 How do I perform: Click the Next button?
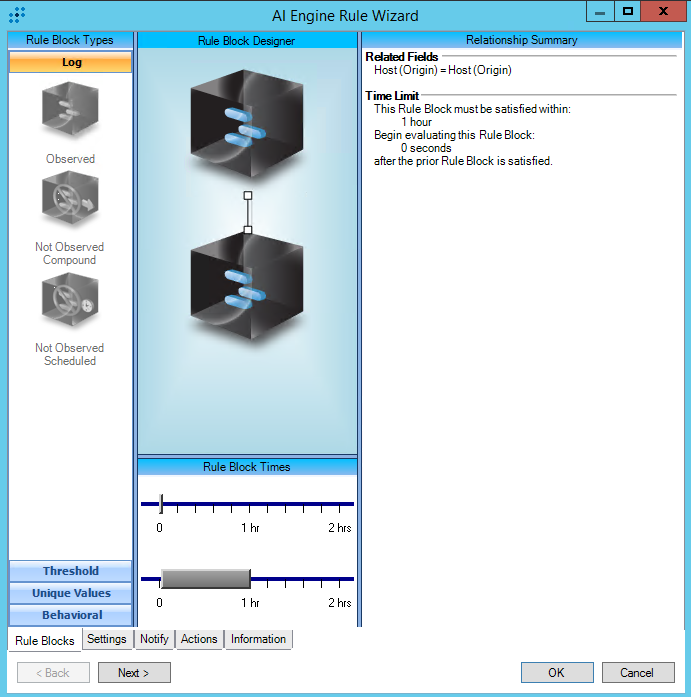click(x=134, y=673)
